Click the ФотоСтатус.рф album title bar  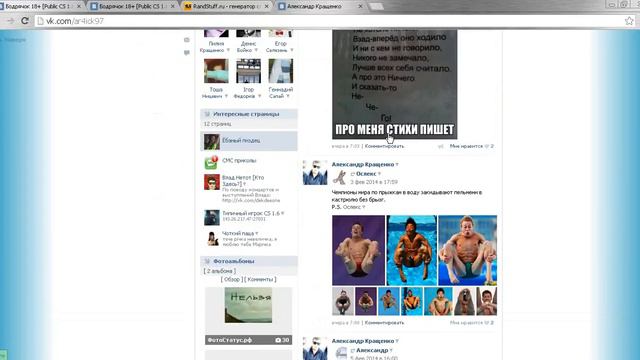tap(248, 340)
